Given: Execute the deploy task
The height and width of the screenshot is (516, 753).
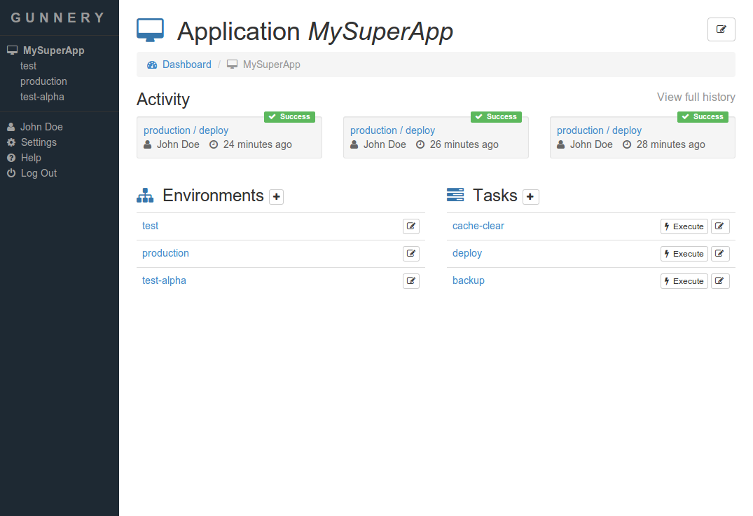Looking at the screenshot, I should click(684, 254).
